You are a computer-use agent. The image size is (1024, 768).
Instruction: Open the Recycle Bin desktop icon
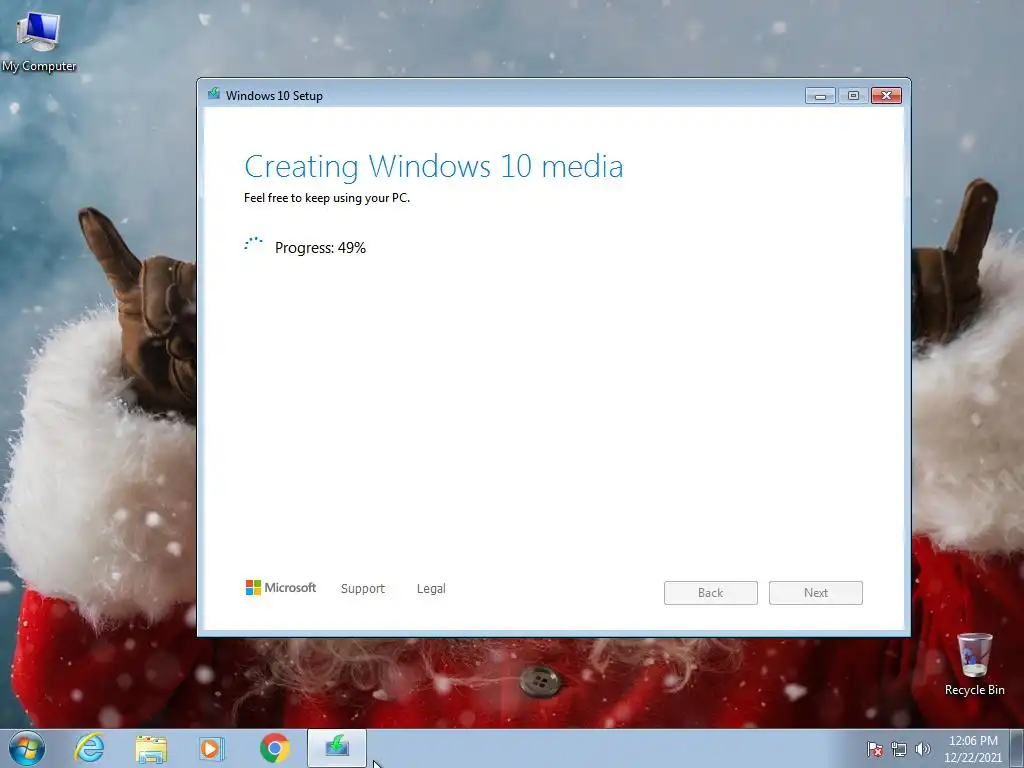pos(974,664)
